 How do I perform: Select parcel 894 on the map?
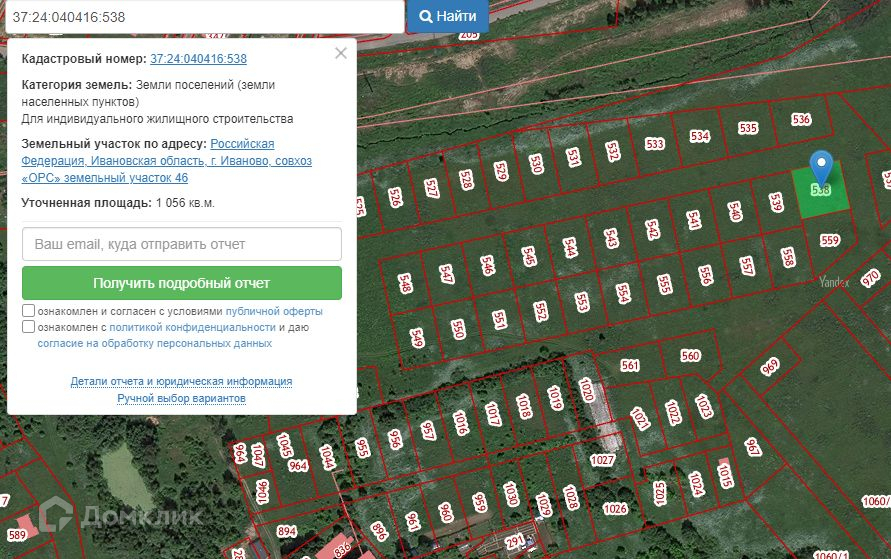coord(286,531)
